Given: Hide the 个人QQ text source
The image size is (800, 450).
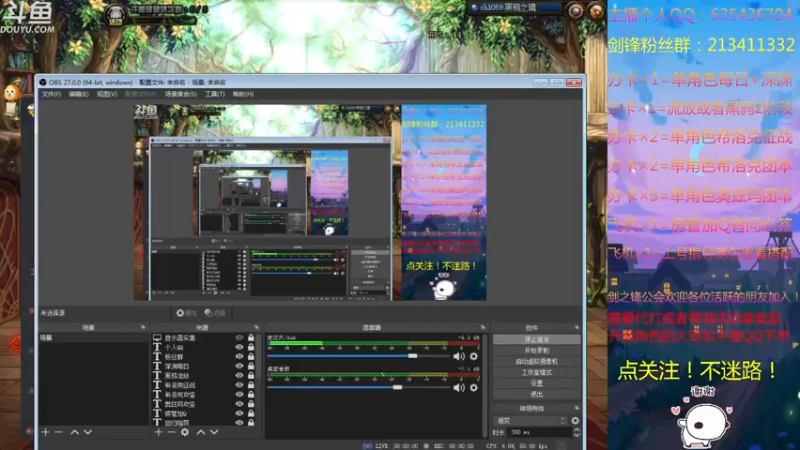Looking at the screenshot, I should pyautogui.click(x=239, y=347).
